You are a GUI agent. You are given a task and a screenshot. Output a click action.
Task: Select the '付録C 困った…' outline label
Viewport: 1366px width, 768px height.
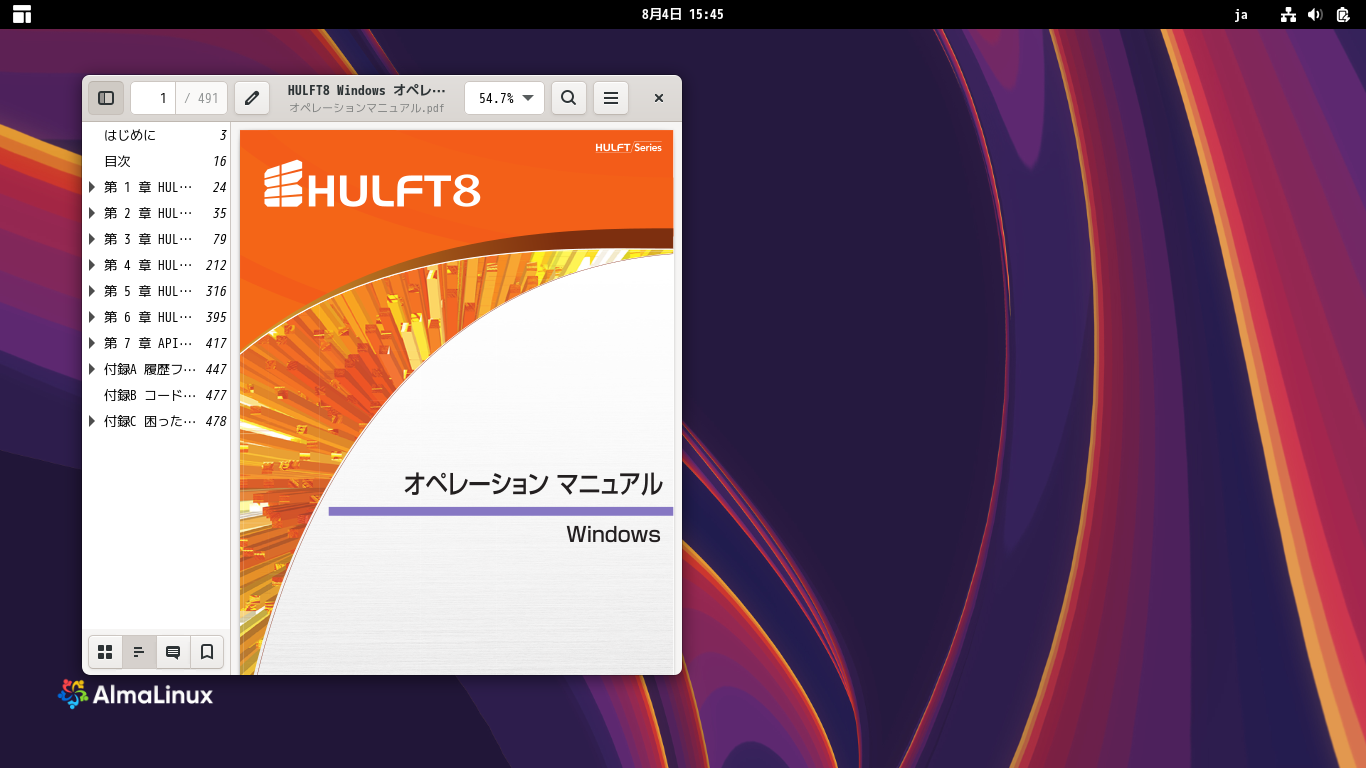(x=150, y=421)
